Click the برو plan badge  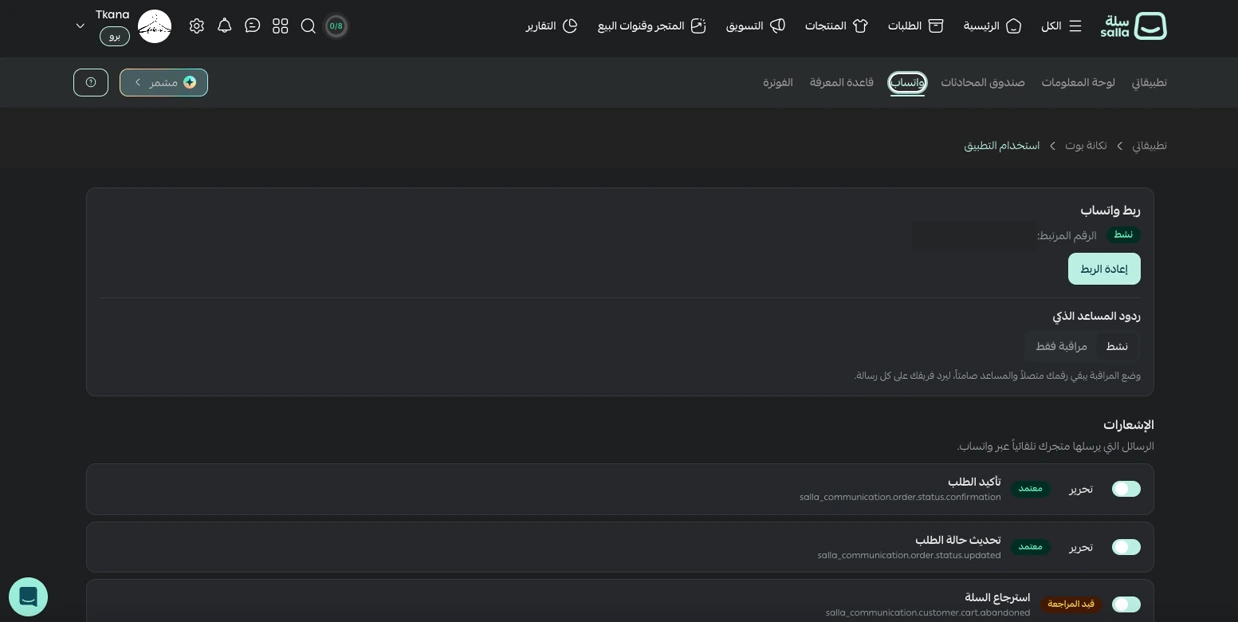pyautogui.click(x=115, y=36)
